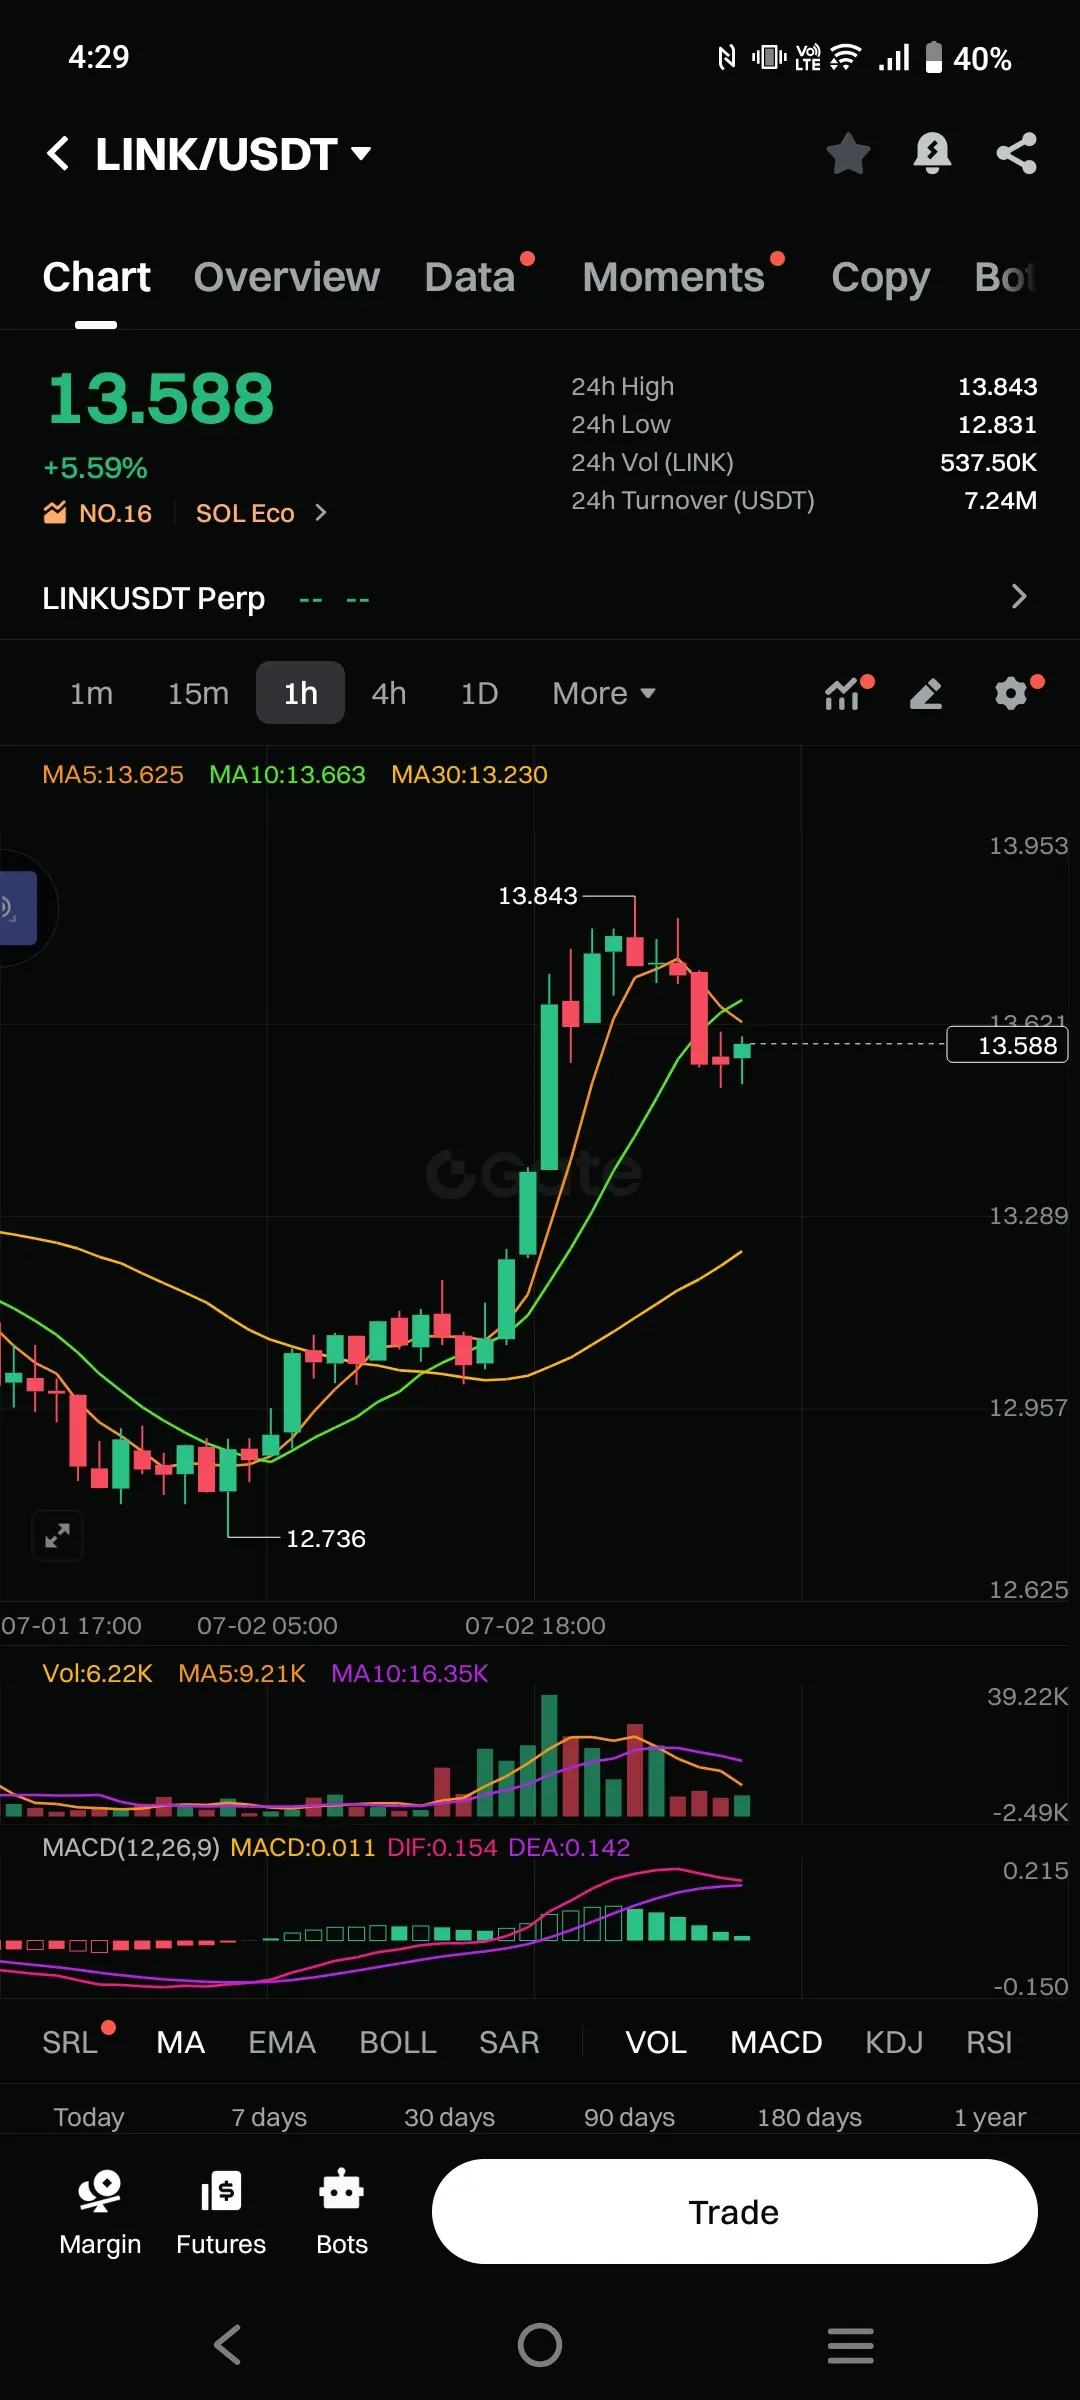Viewport: 1080px width, 2400px height.
Task: Tap the 12.736 low price marker
Action: [326, 1538]
